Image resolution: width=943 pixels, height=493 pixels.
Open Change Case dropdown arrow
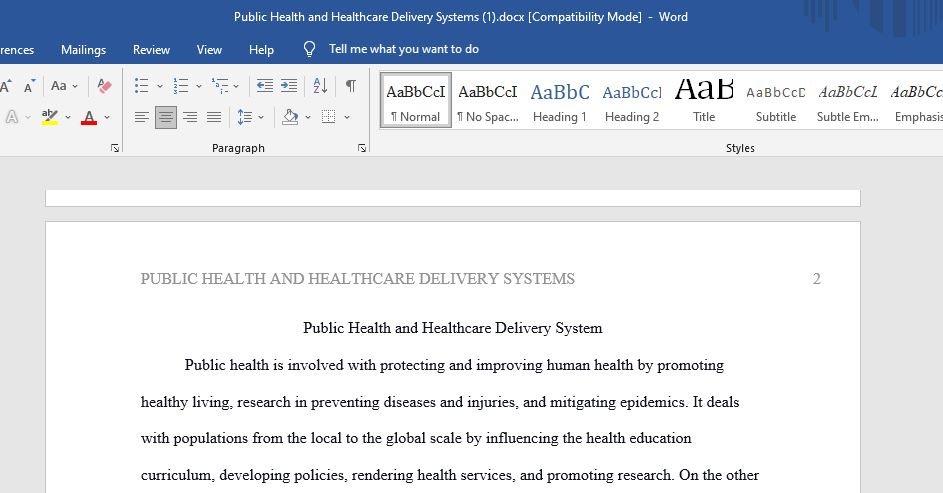(75, 86)
